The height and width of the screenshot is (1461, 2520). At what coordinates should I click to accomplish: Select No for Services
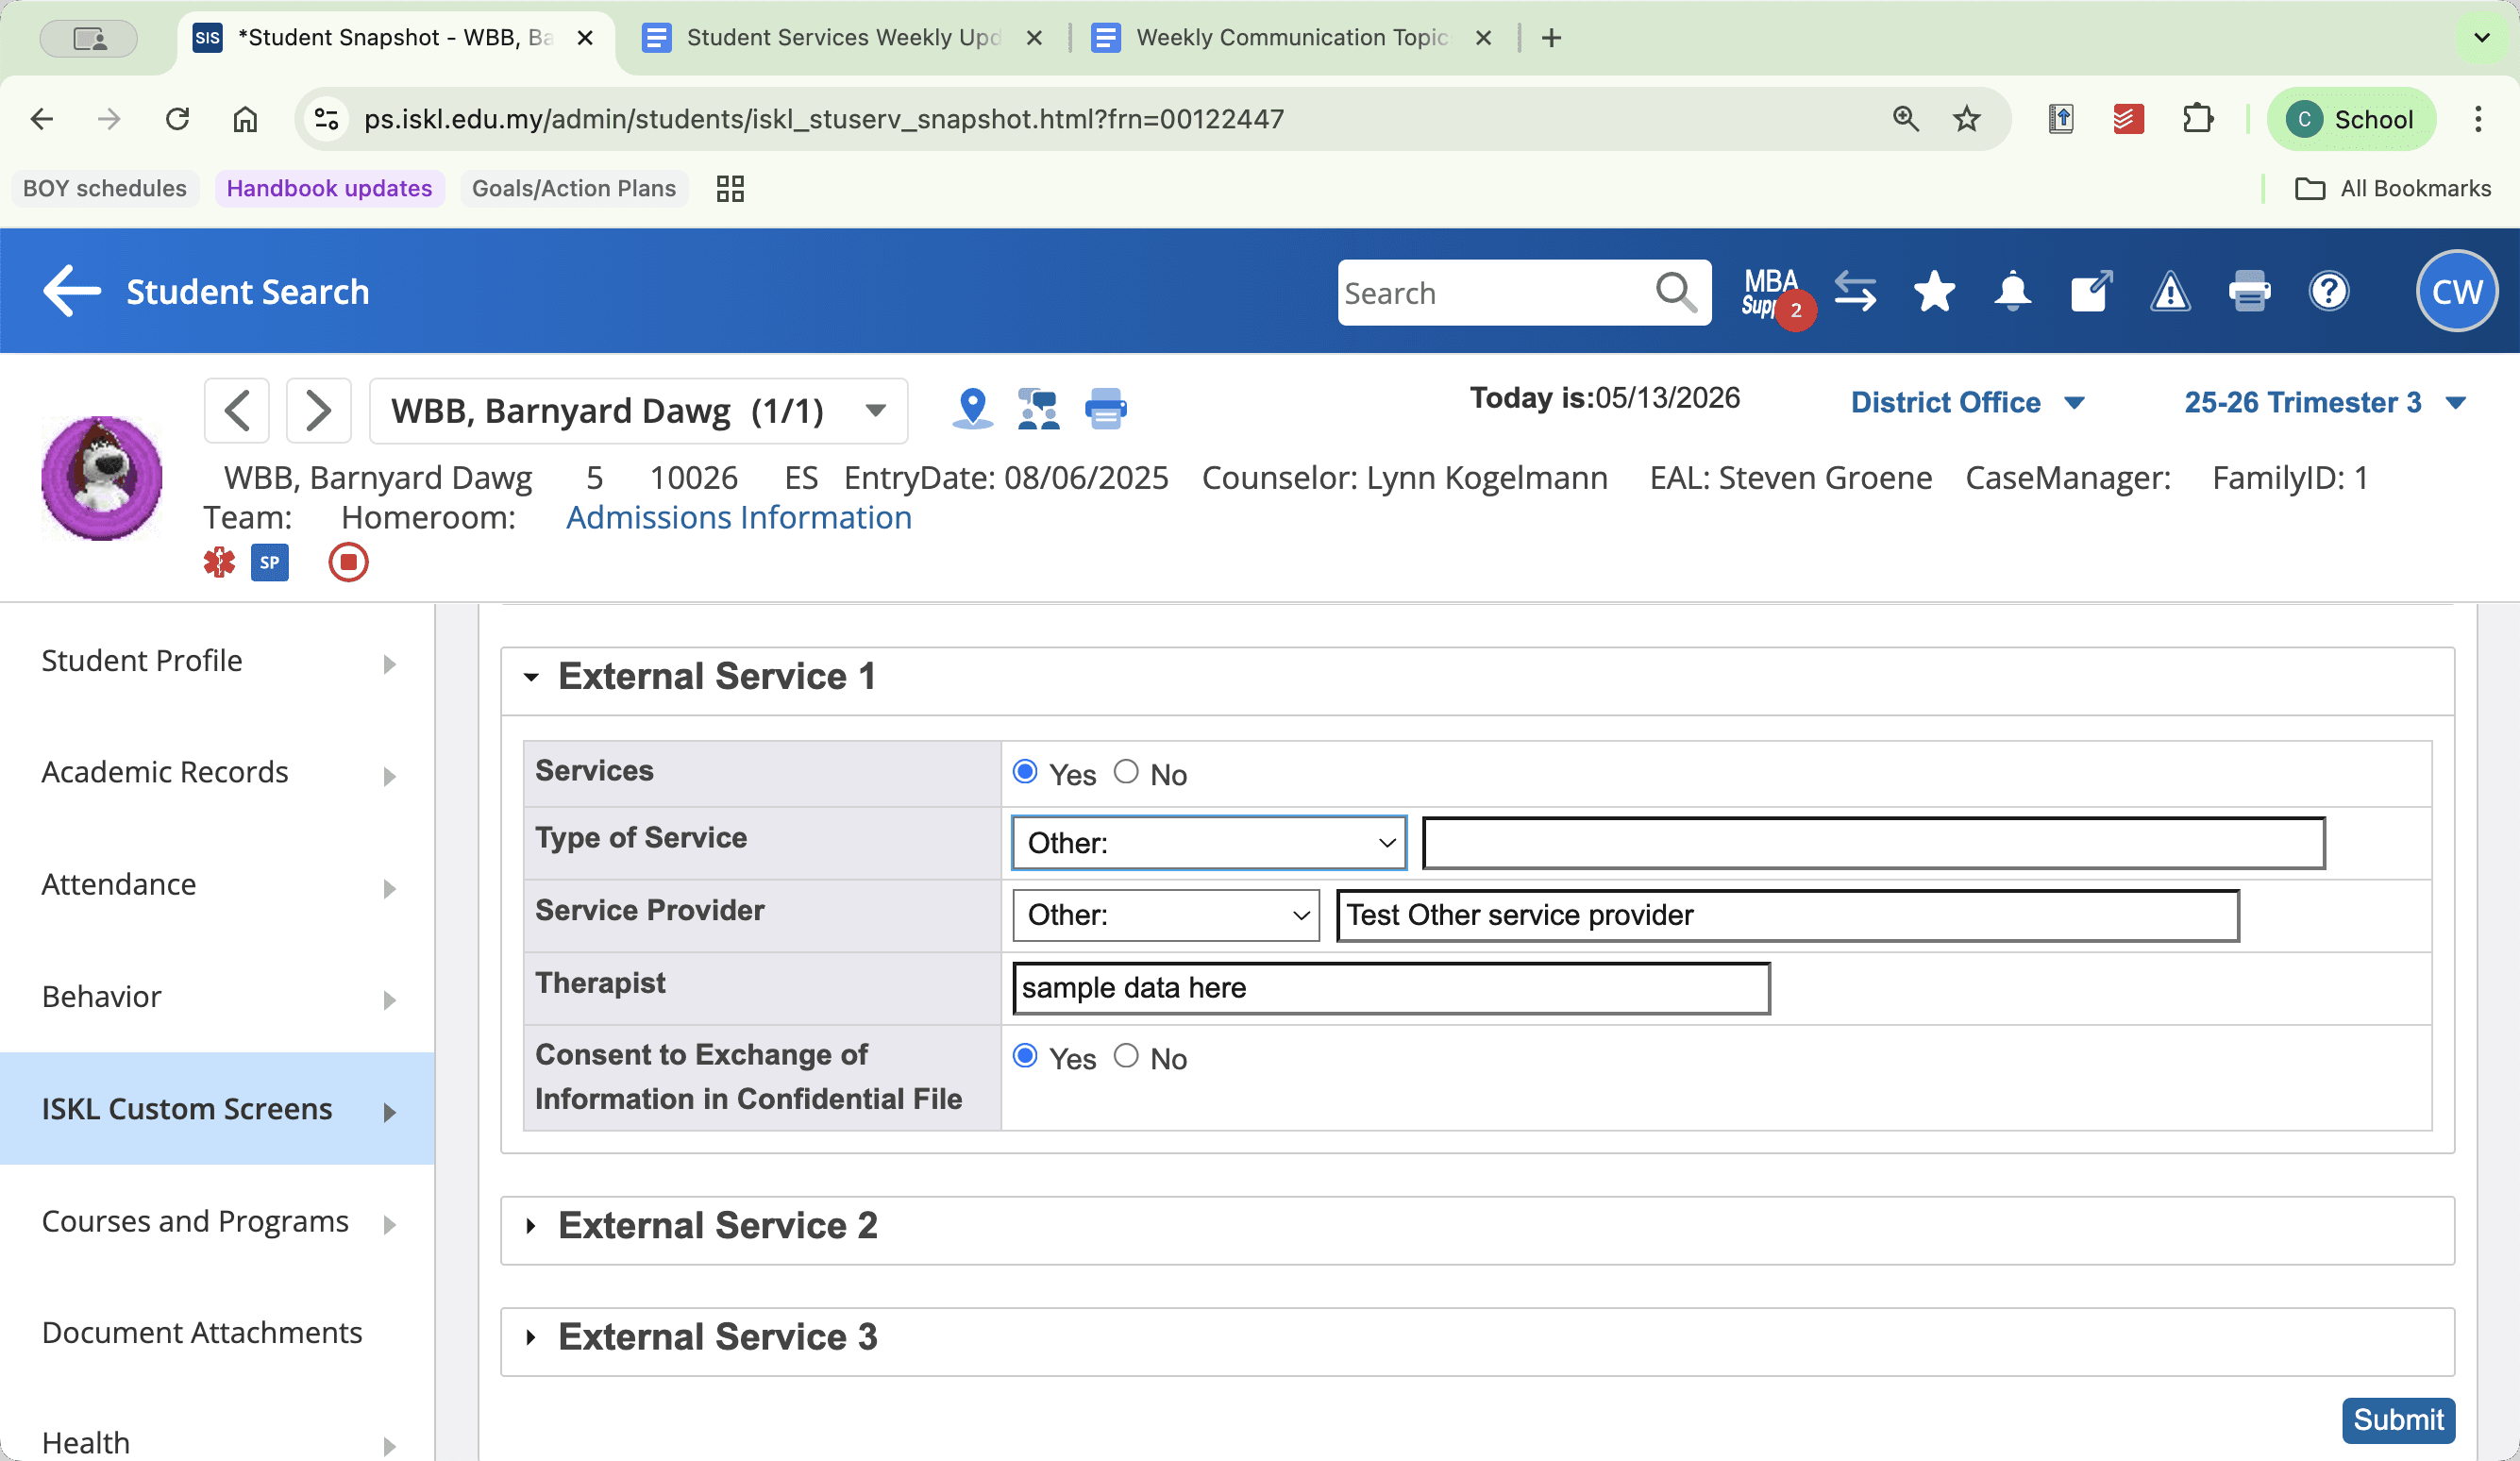click(1126, 772)
